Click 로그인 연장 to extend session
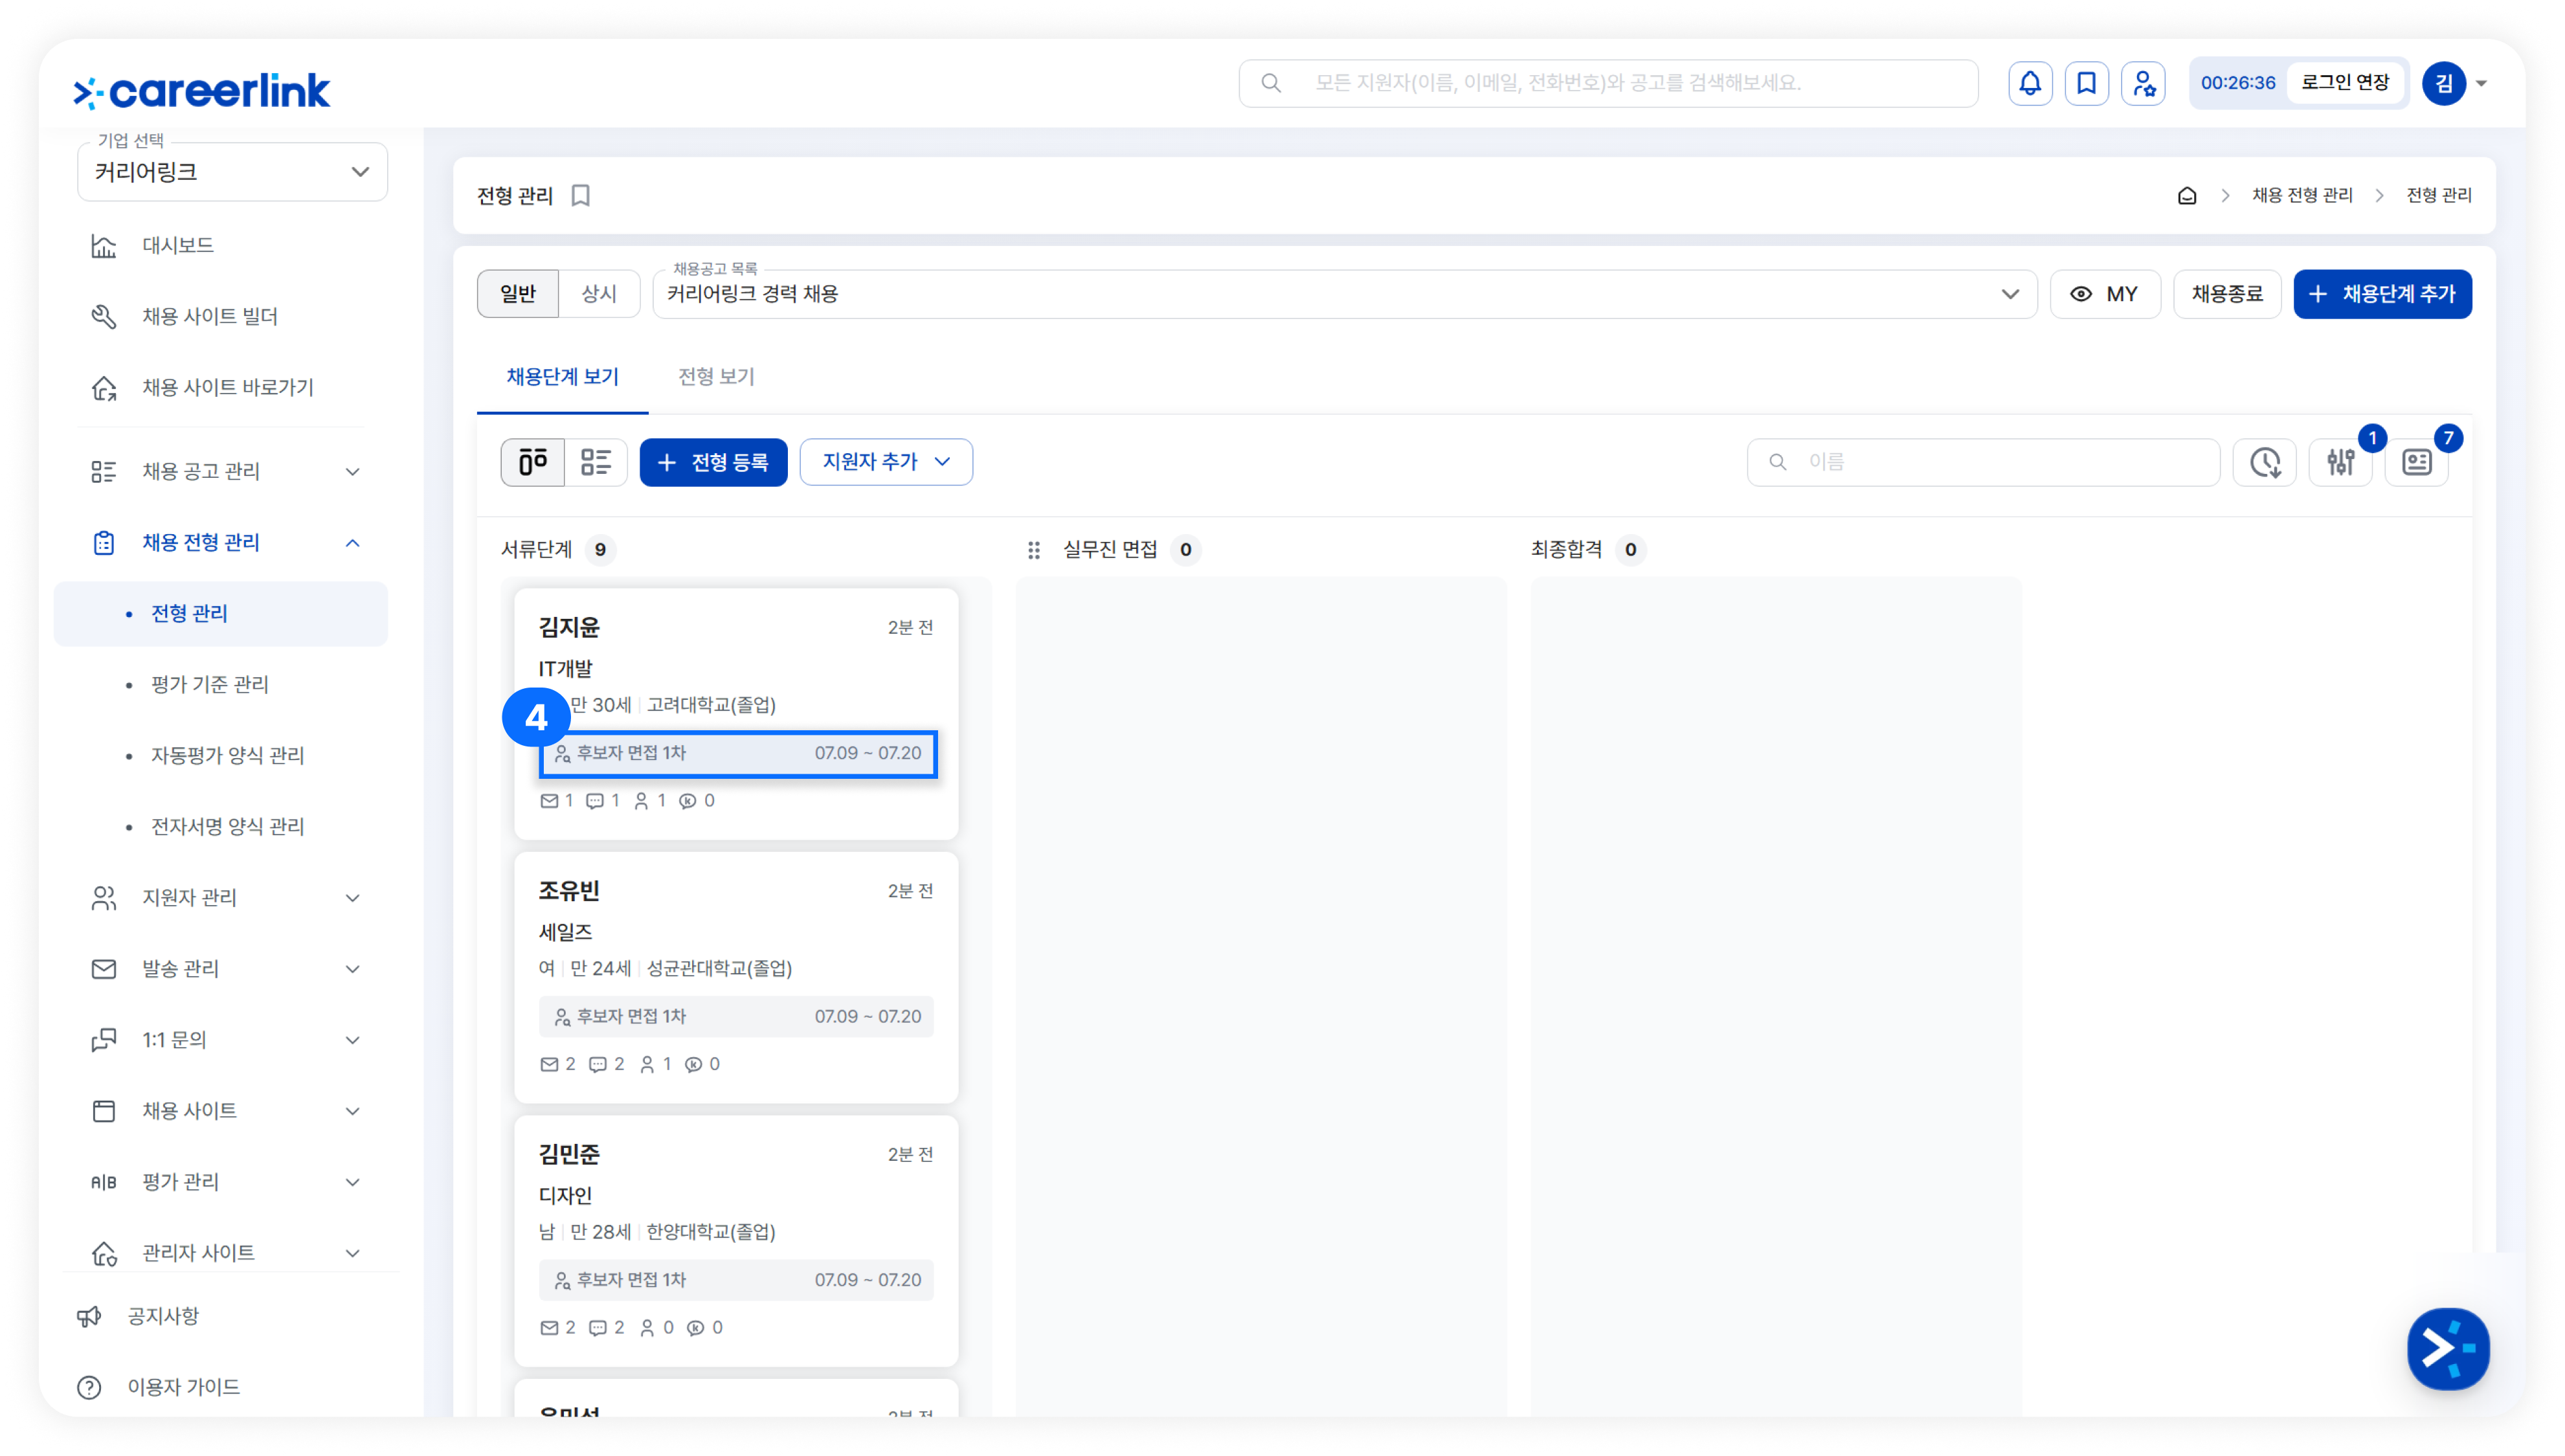This screenshot has width=2565, height=1456. [2345, 83]
